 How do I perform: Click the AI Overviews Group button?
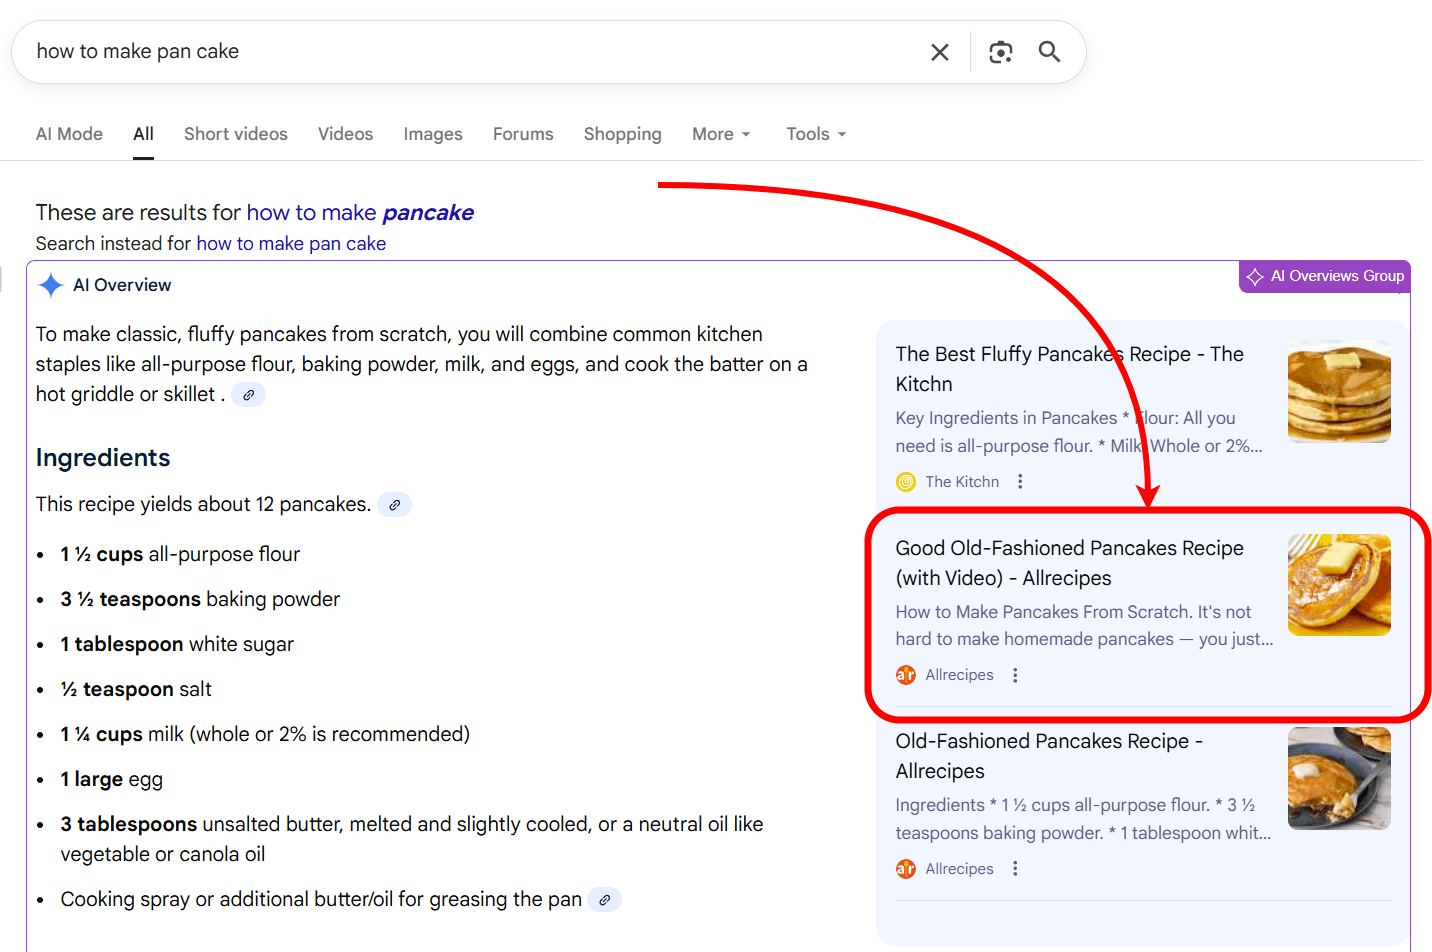point(1324,276)
